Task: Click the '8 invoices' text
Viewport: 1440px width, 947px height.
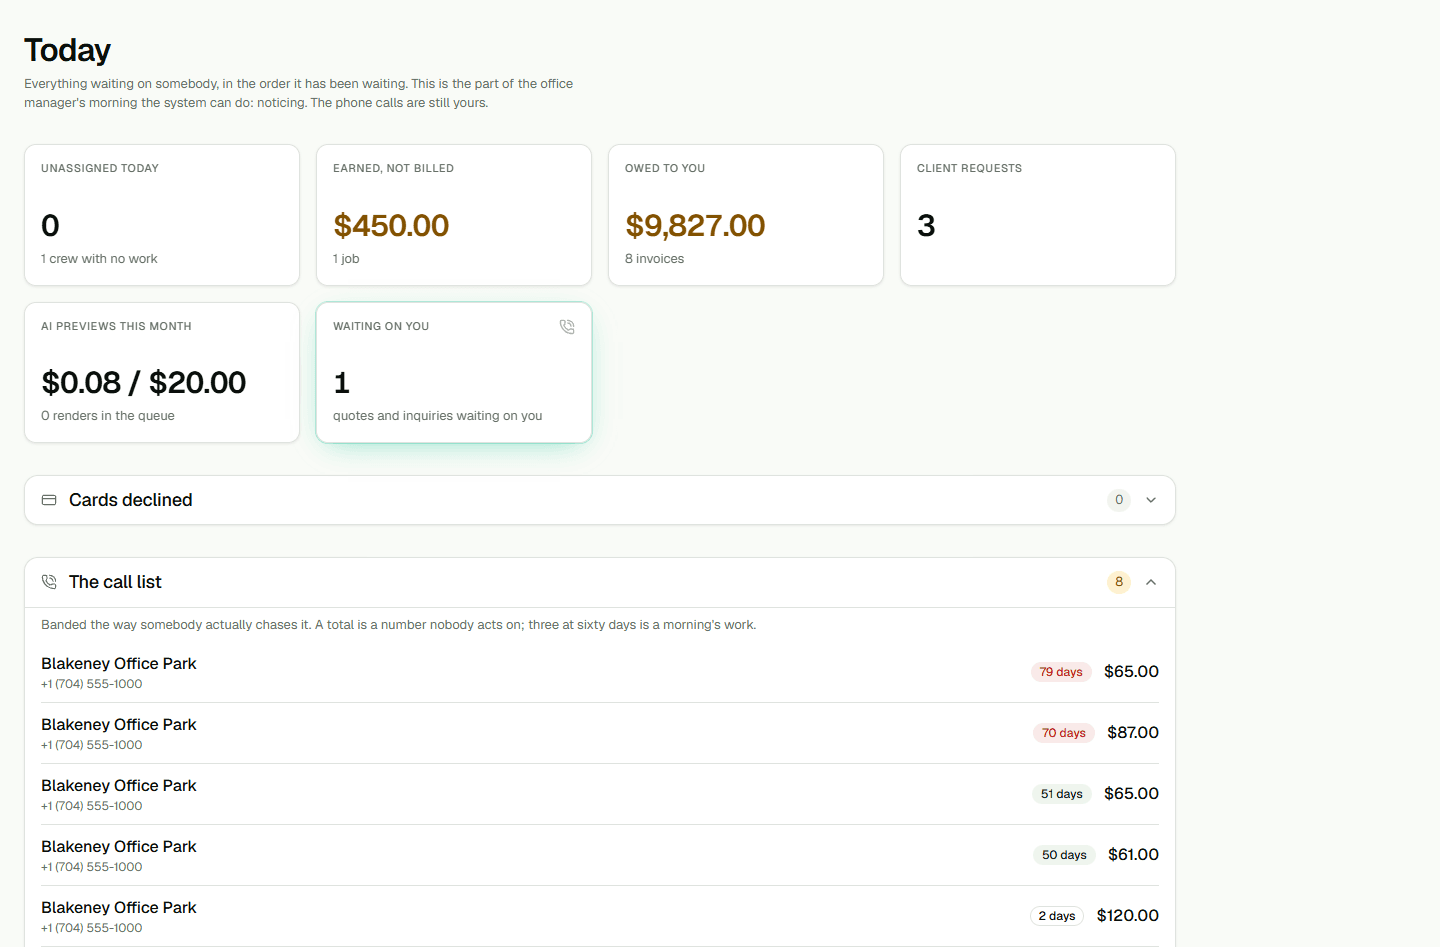Action: click(655, 259)
